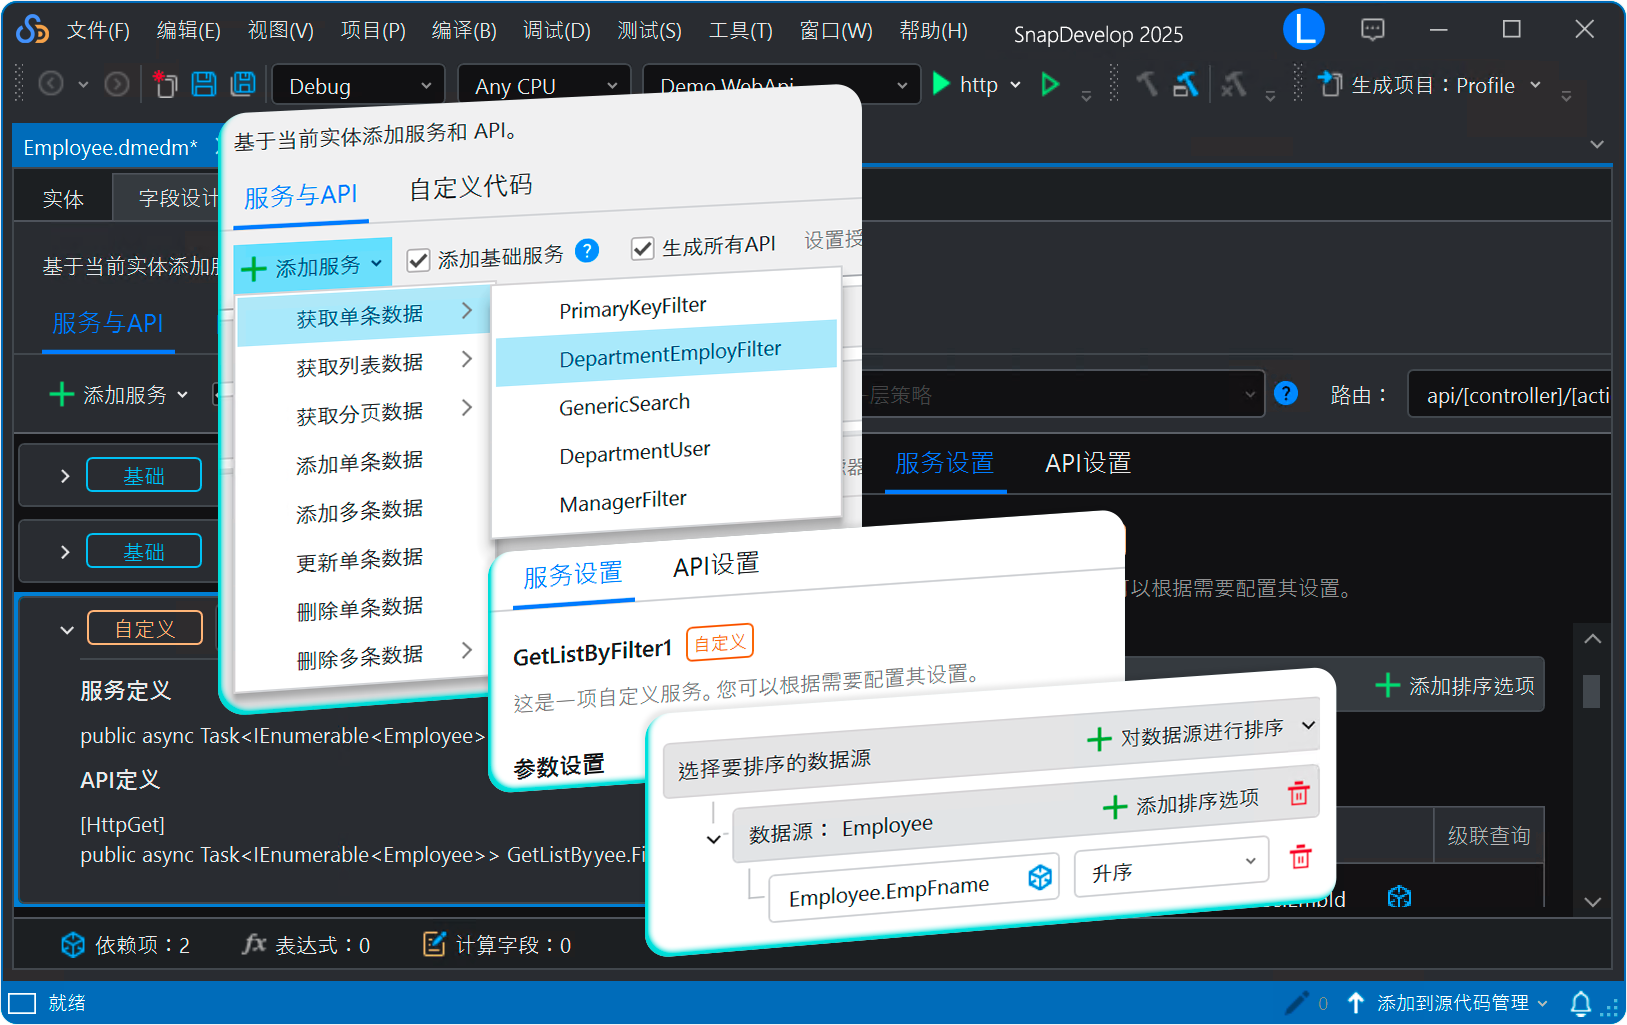Open the Any CPU platform dropdown
The image size is (1627, 1025).
(543, 85)
